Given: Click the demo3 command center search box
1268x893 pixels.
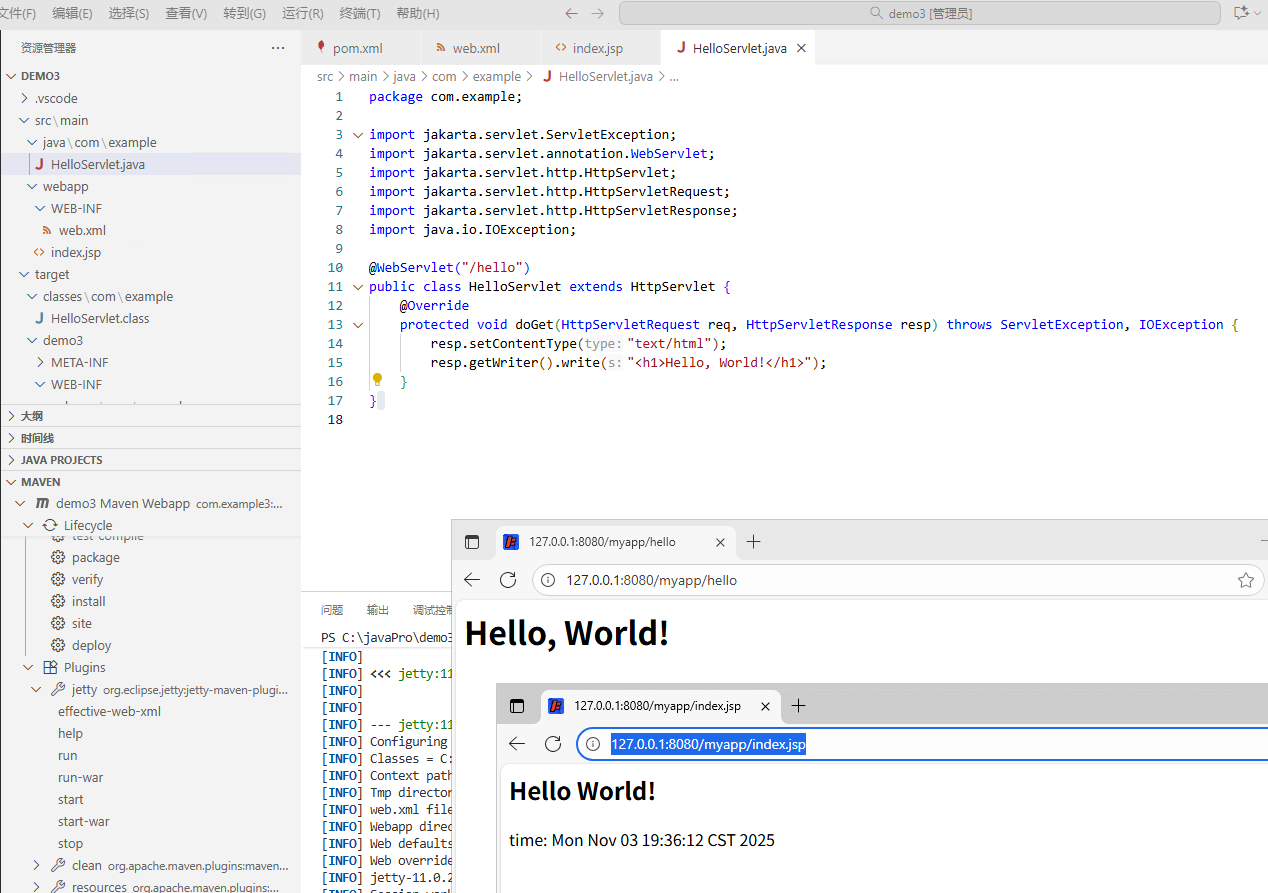Looking at the screenshot, I should click(919, 13).
